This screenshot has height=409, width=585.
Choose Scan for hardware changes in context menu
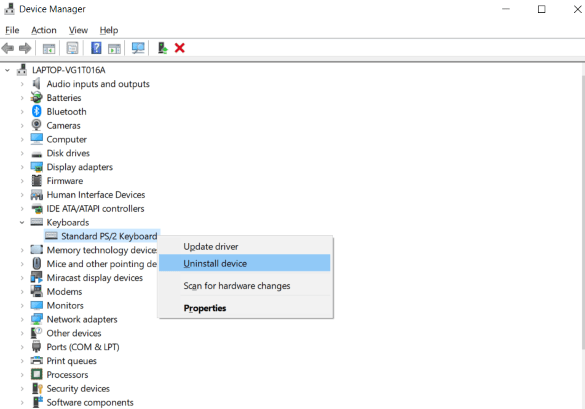pyautogui.click(x=245, y=285)
